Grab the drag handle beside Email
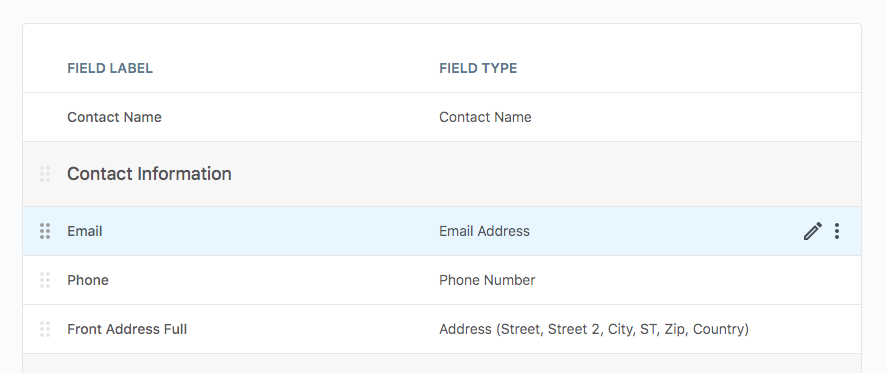887x373 pixels. 45,231
